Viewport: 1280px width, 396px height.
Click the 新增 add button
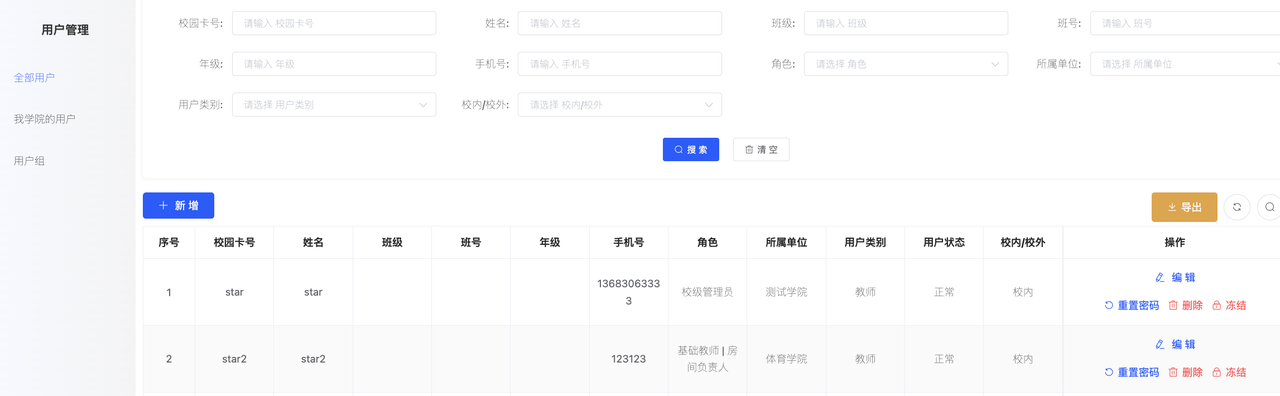(x=178, y=205)
